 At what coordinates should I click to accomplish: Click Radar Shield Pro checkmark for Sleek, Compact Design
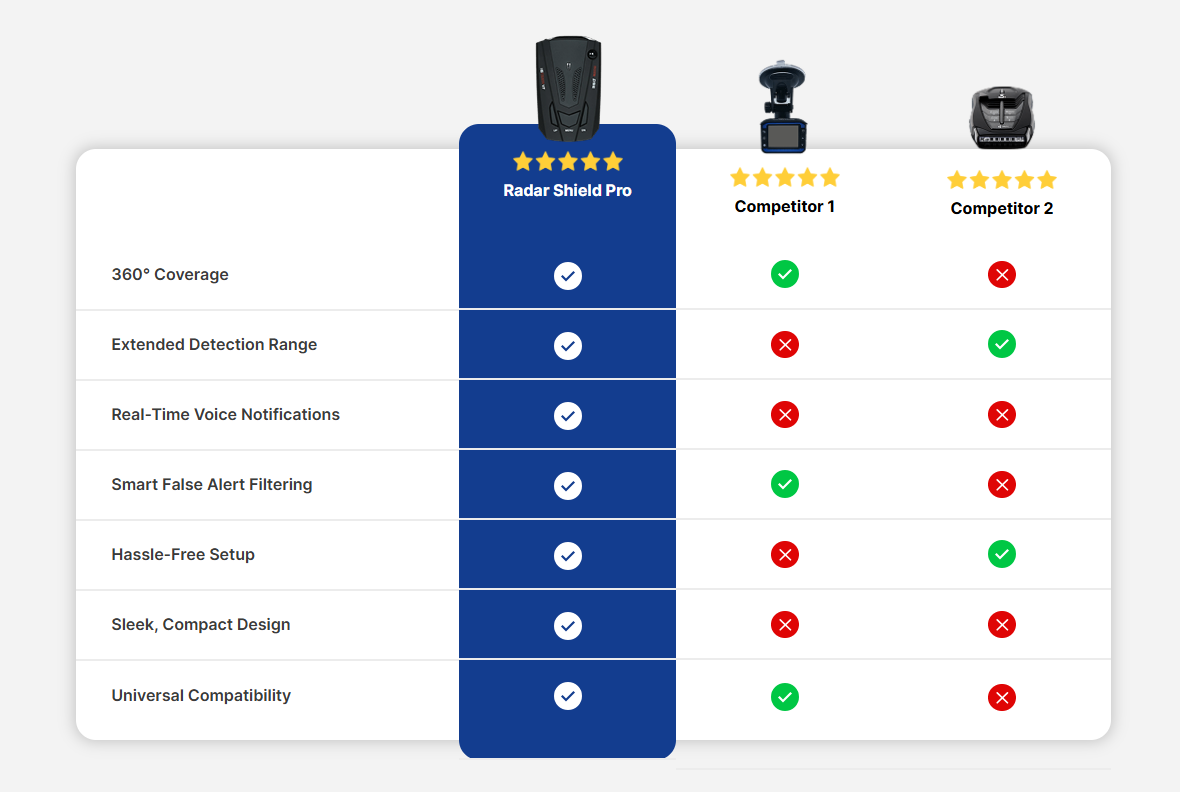coord(568,626)
